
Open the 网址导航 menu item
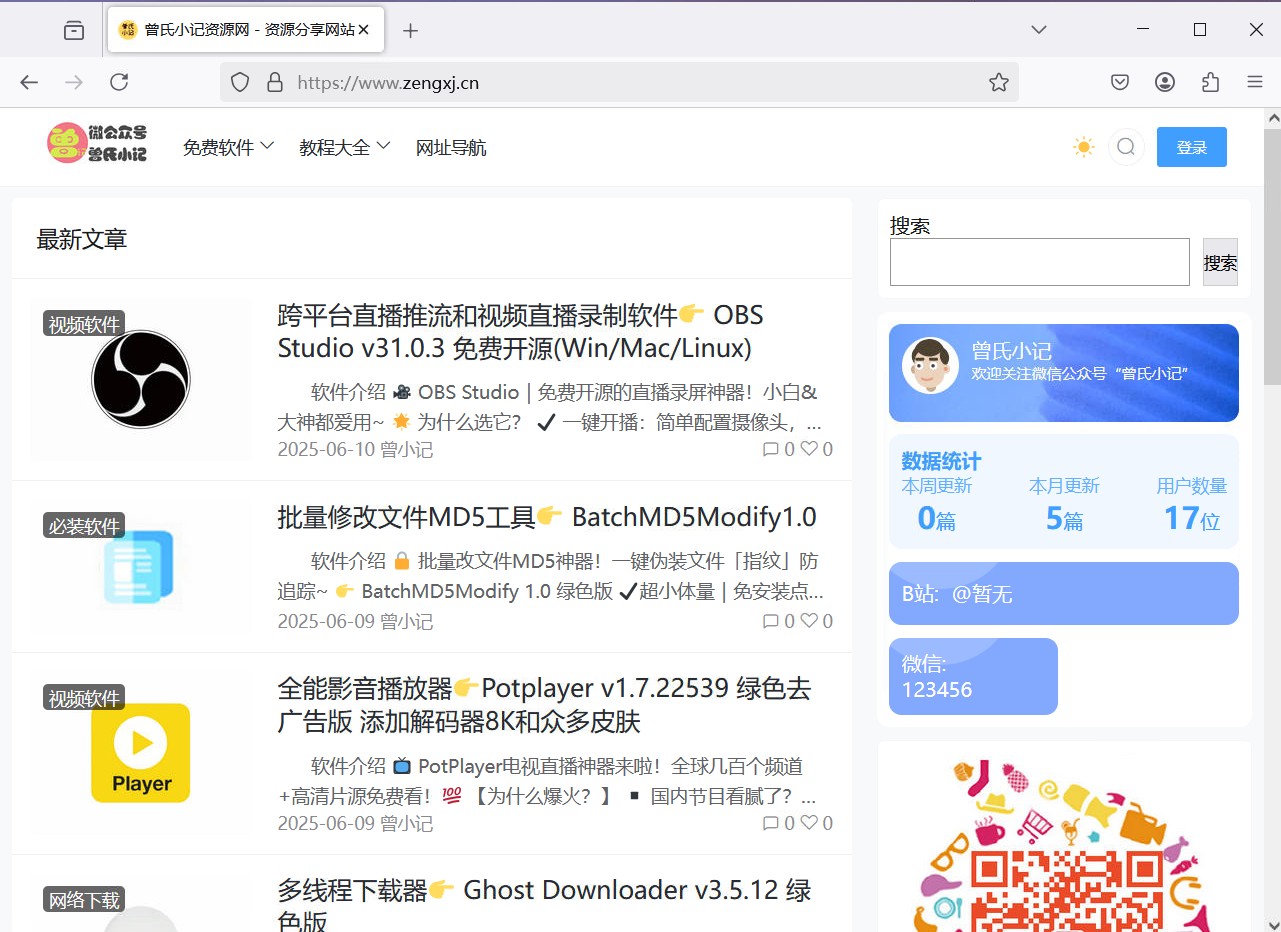451,148
